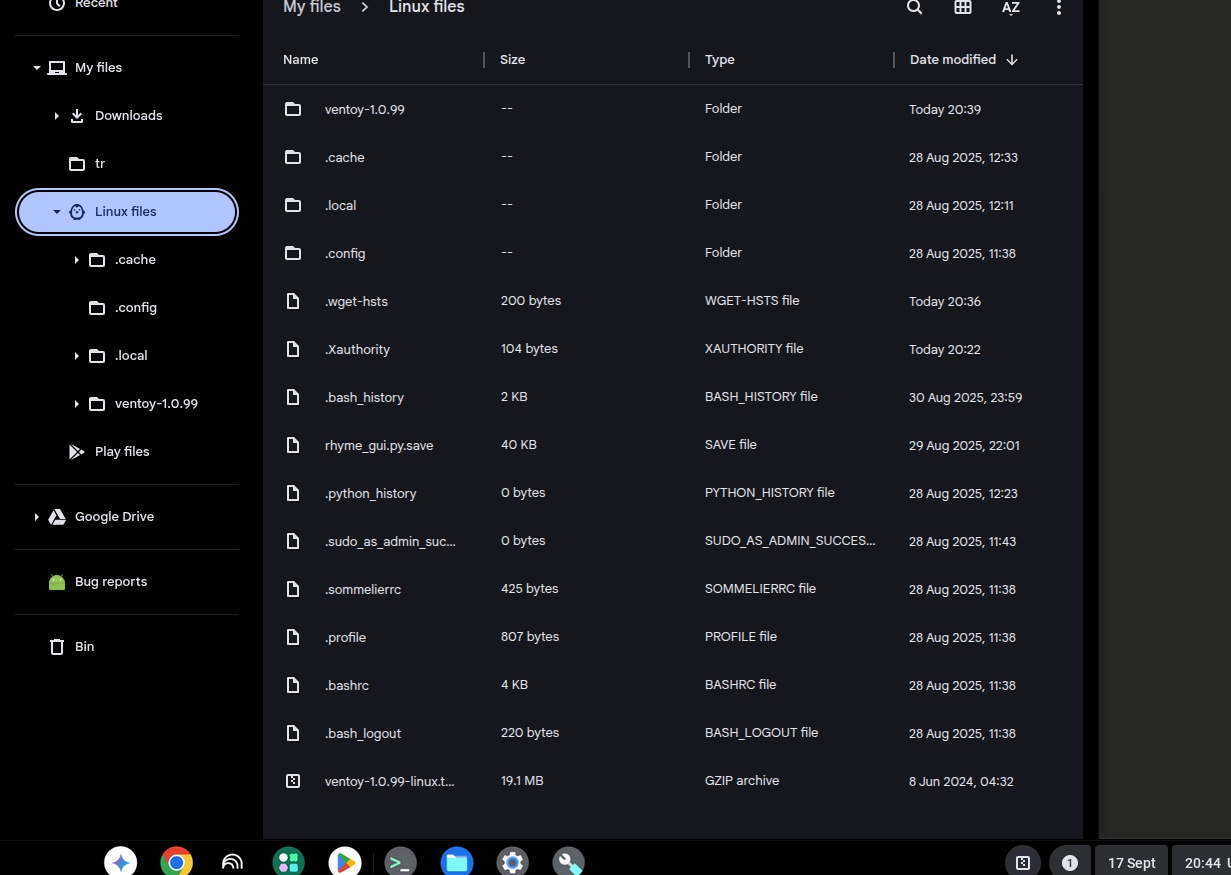The width and height of the screenshot is (1231, 875).
Task: Open the AZ sort options
Action: coord(1010,8)
